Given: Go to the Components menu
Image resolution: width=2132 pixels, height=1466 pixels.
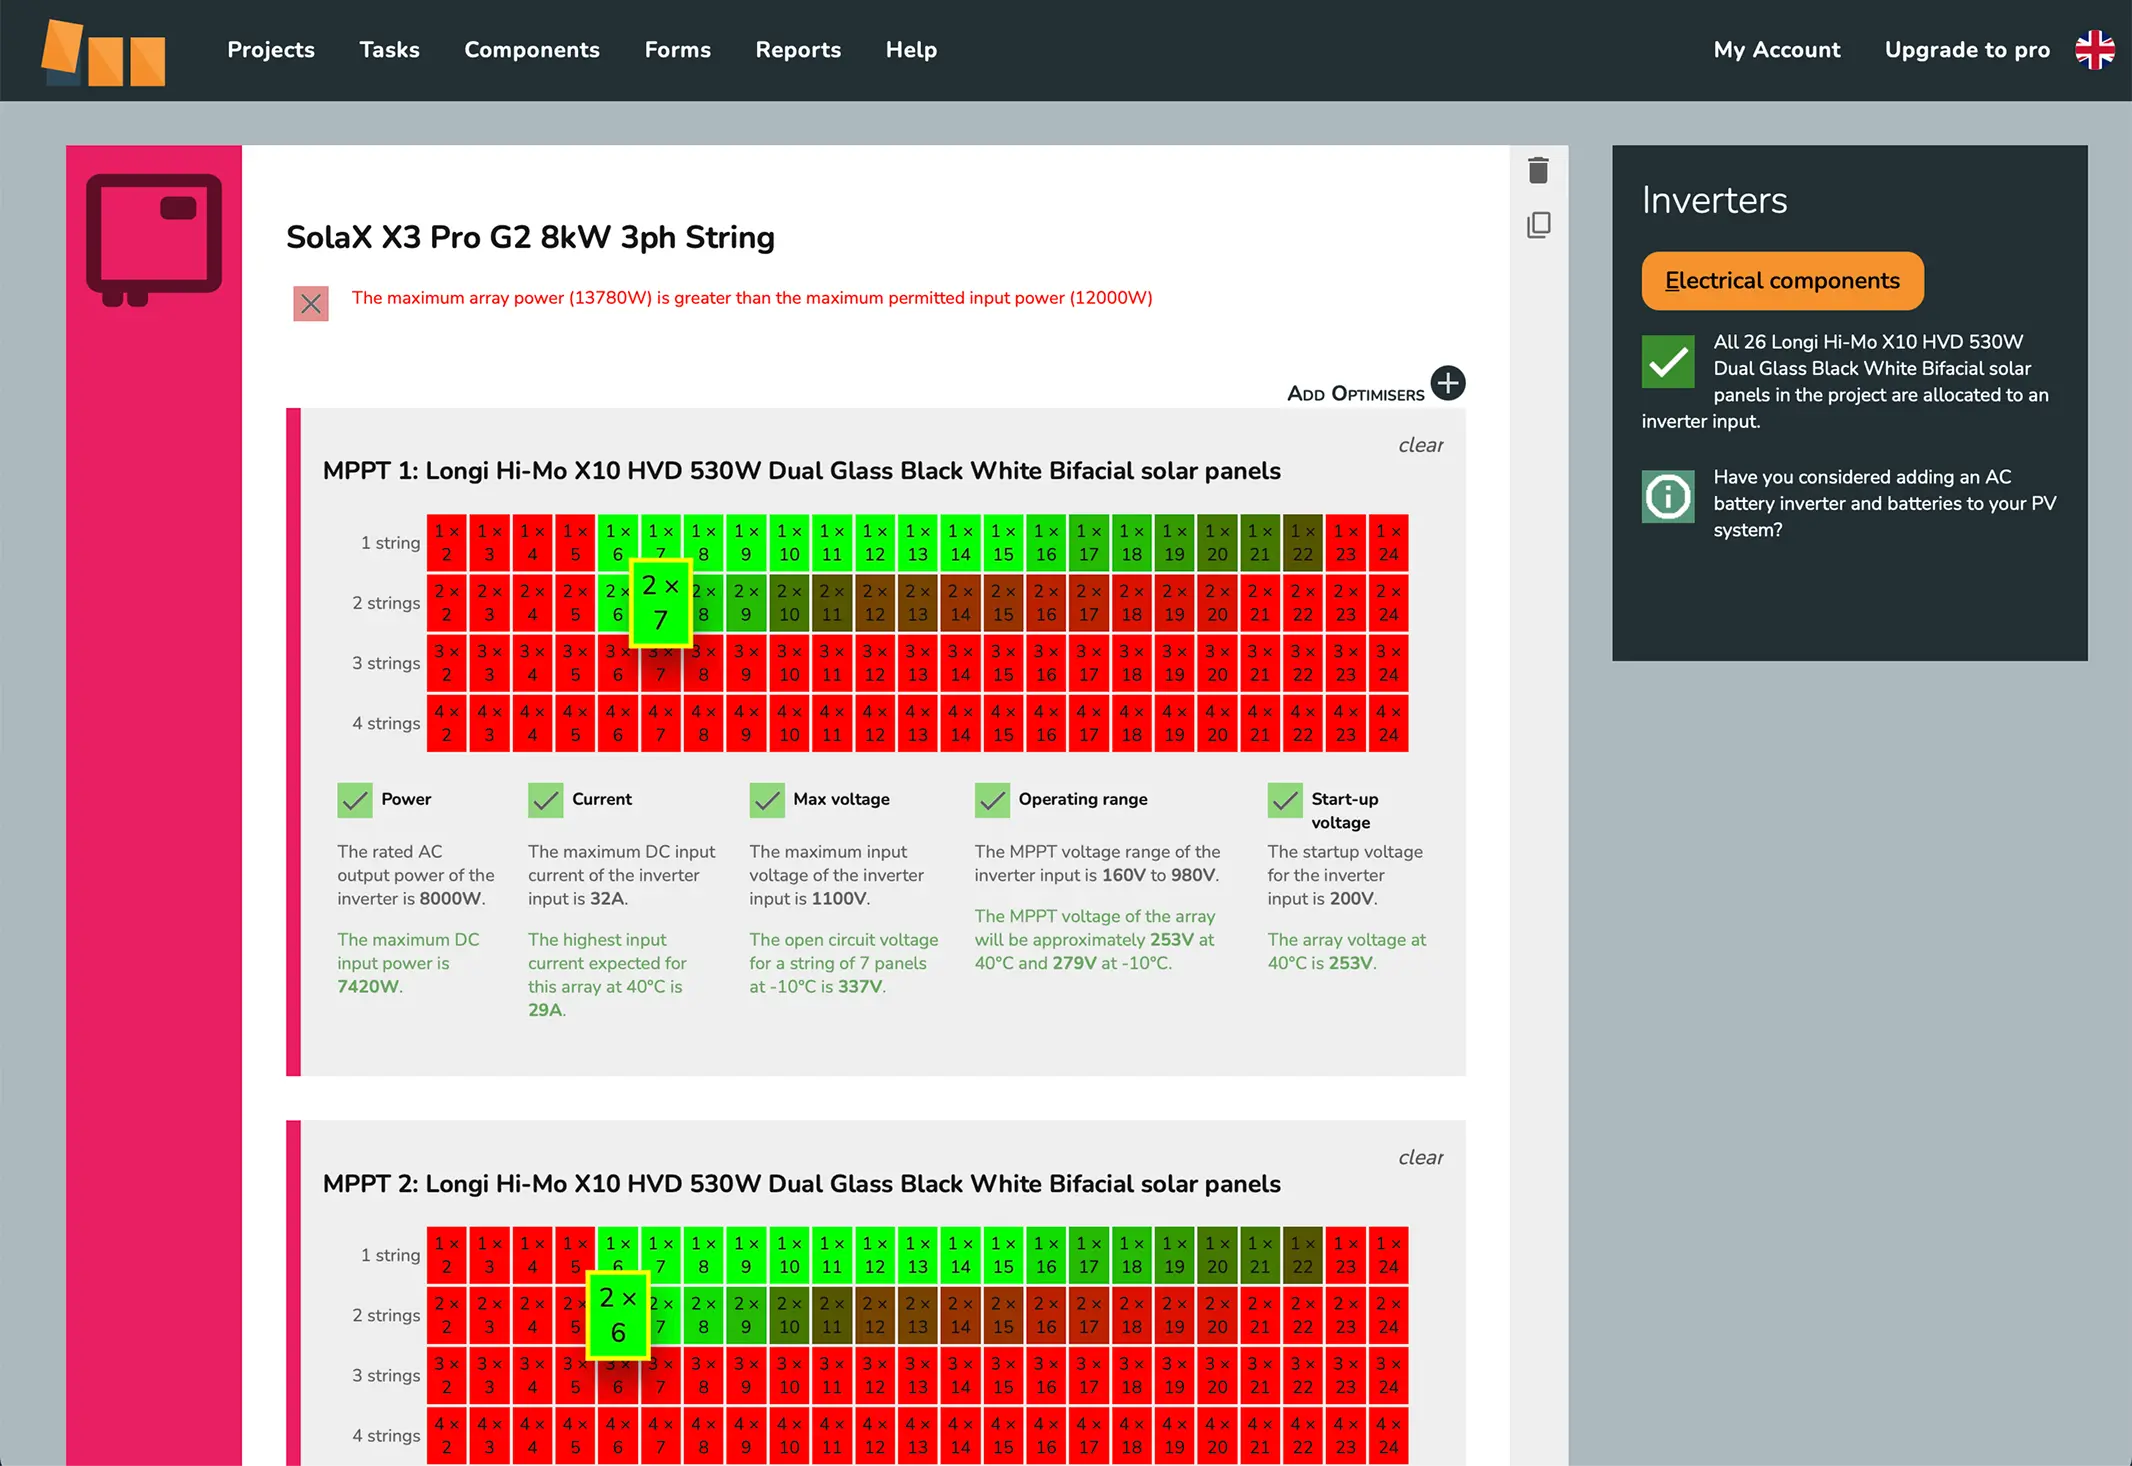Looking at the screenshot, I should coord(532,50).
